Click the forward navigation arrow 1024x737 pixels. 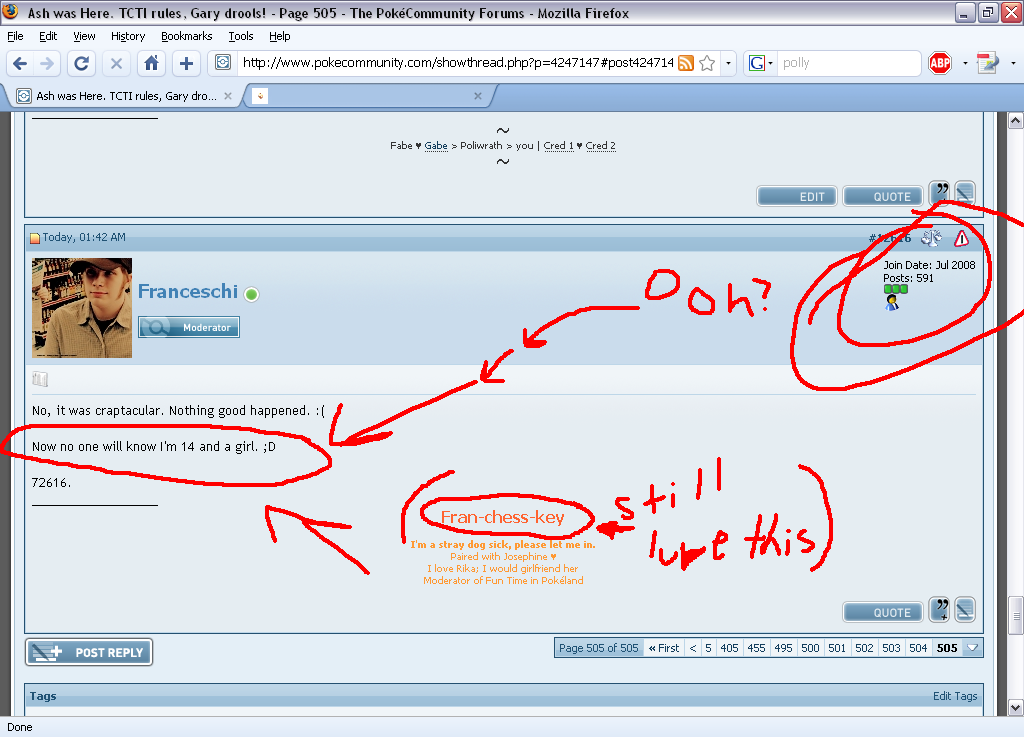click(x=47, y=63)
